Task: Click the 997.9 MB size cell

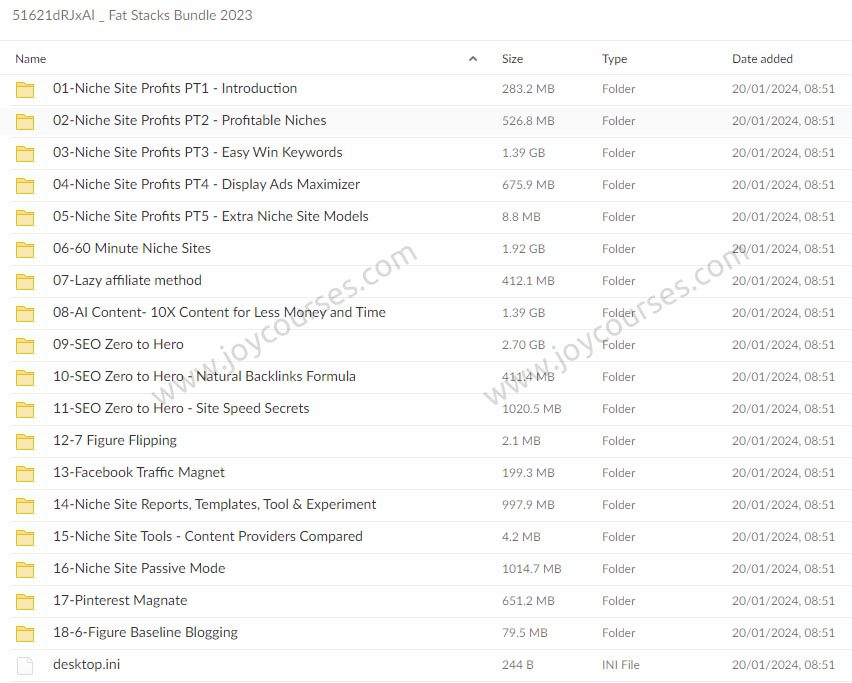Action: 528,505
